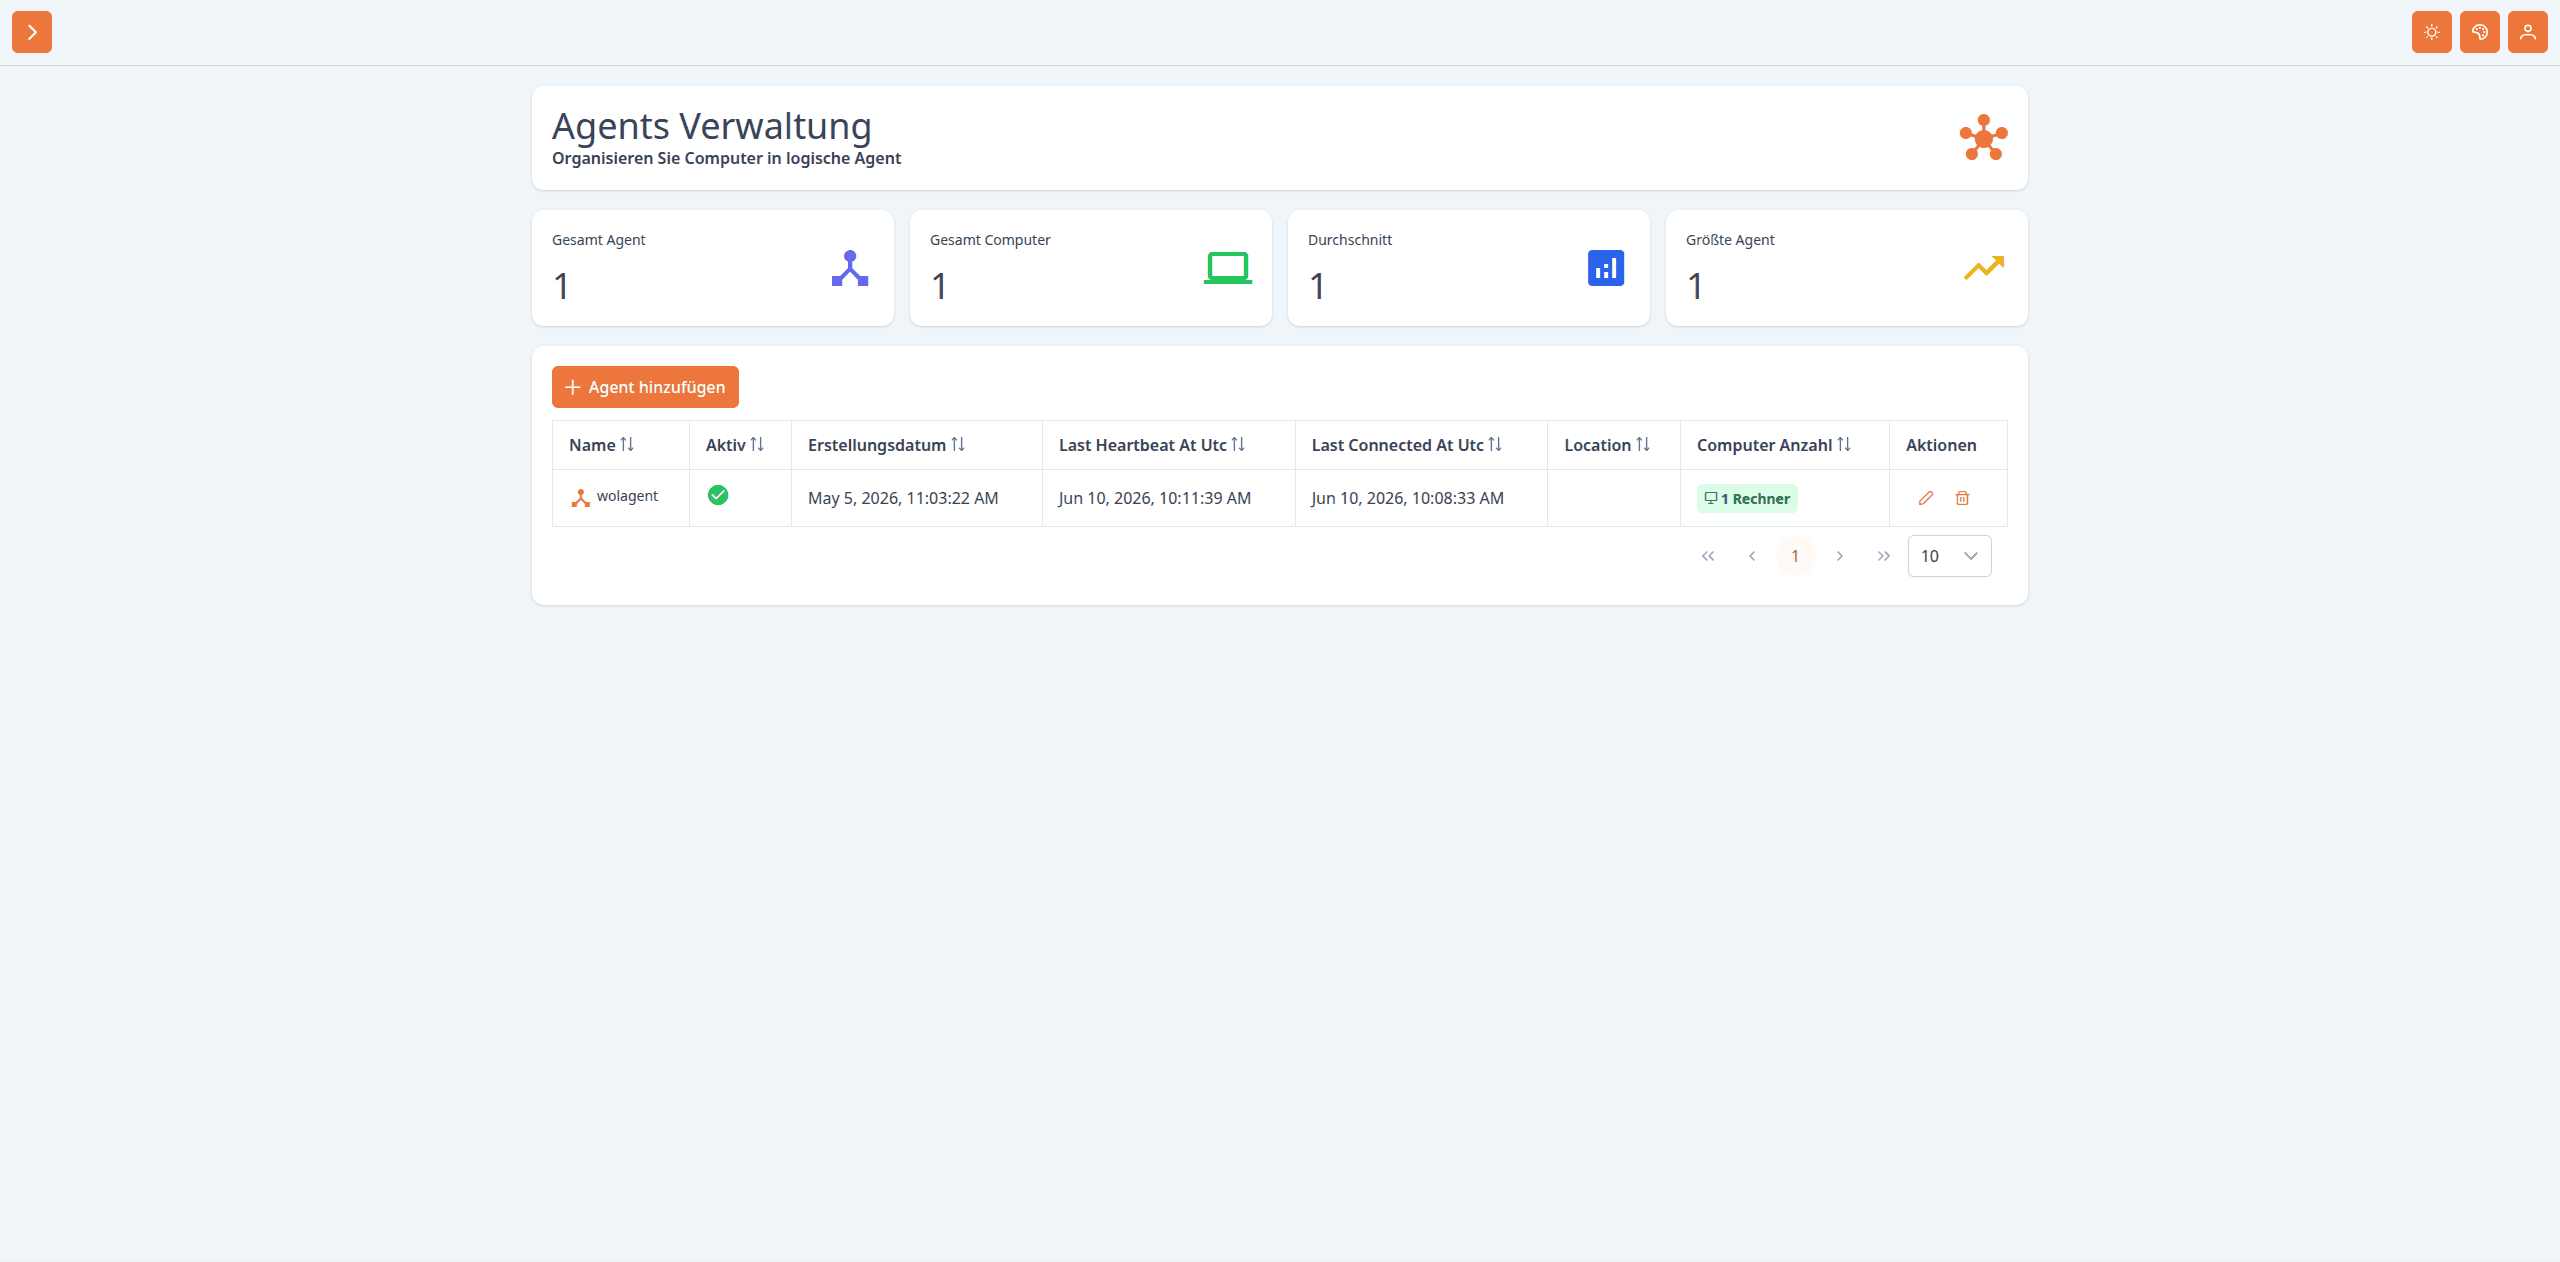
Task: Click the wolagent agent icon
Action: [x=580, y=498]
